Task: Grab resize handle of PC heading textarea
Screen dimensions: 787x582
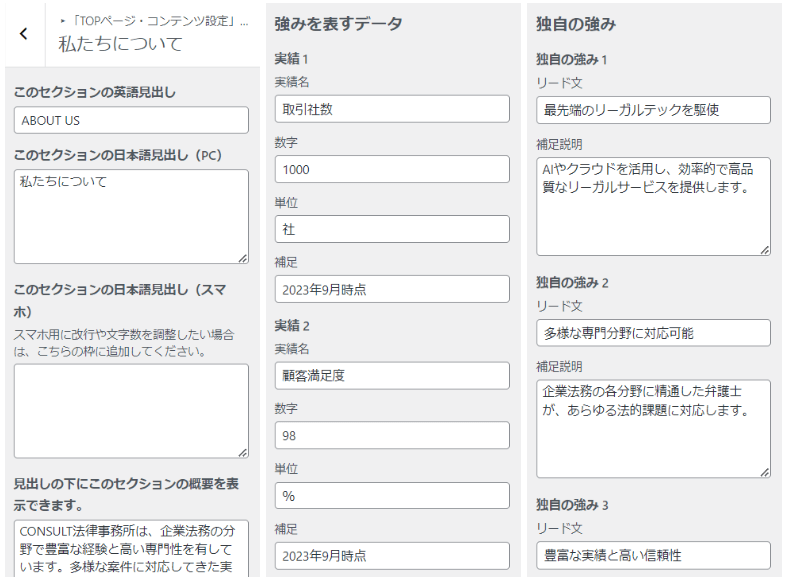Action: (243, 258)
